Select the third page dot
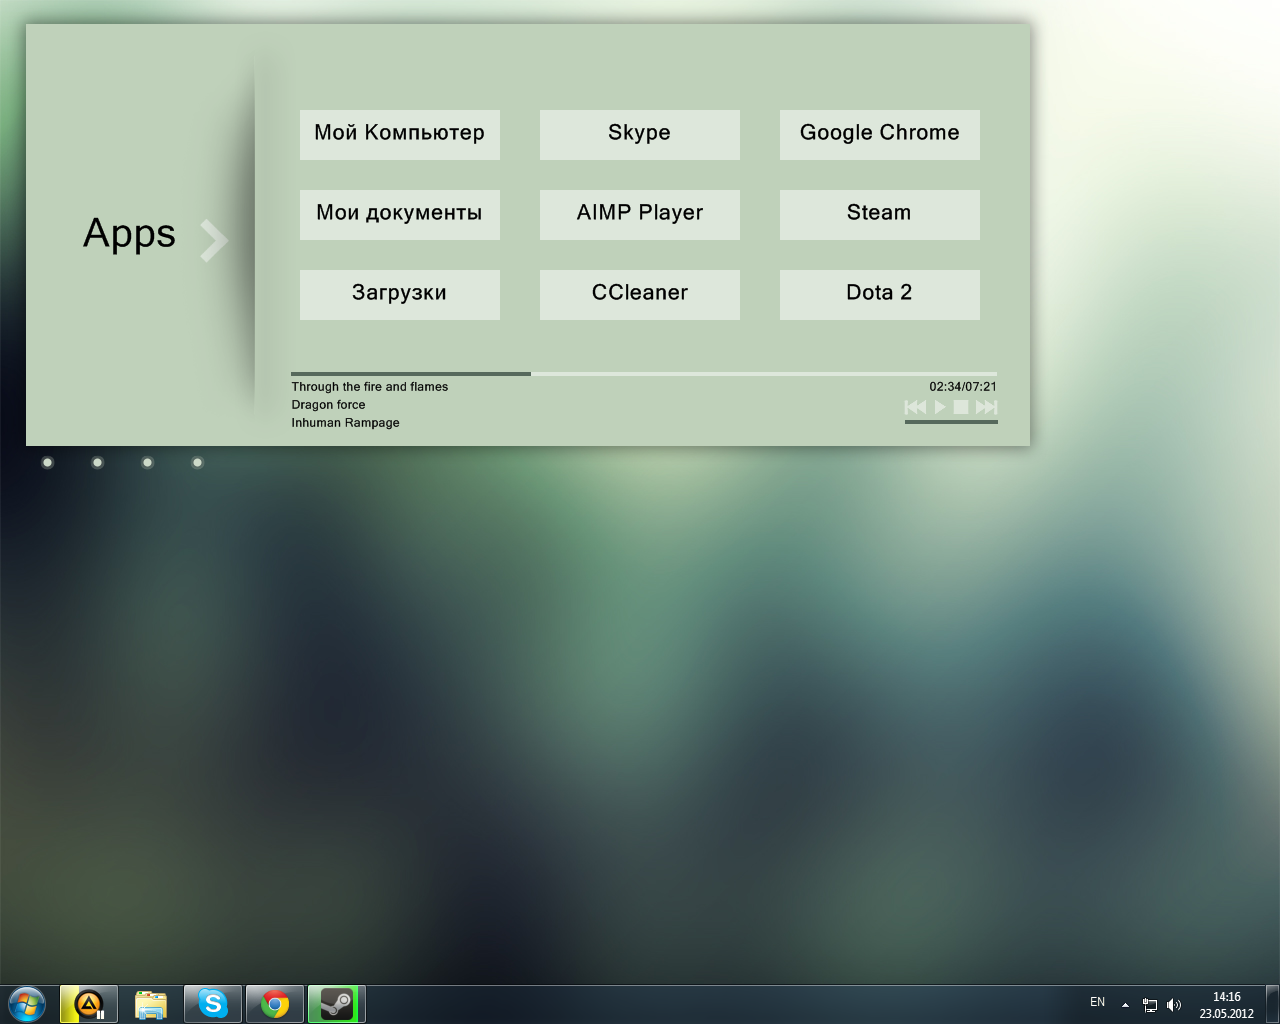Screen dimensions: 1280x1024 pos(148,462)
